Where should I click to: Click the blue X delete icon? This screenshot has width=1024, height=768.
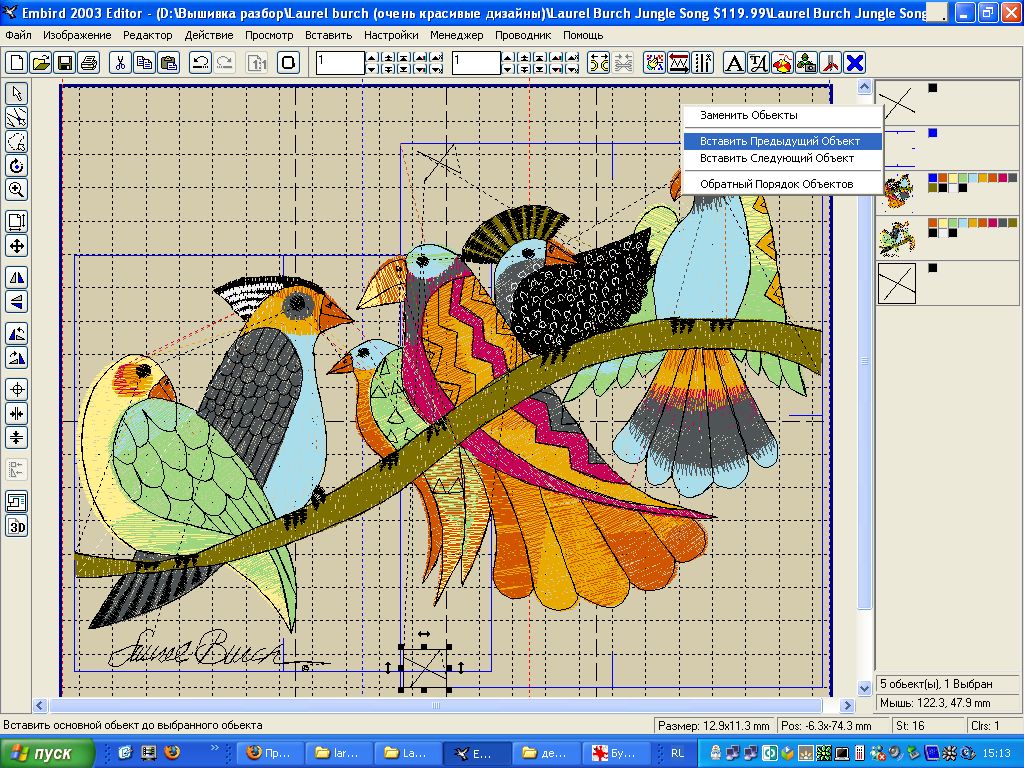pyautogui.click(x=854, y=63)
